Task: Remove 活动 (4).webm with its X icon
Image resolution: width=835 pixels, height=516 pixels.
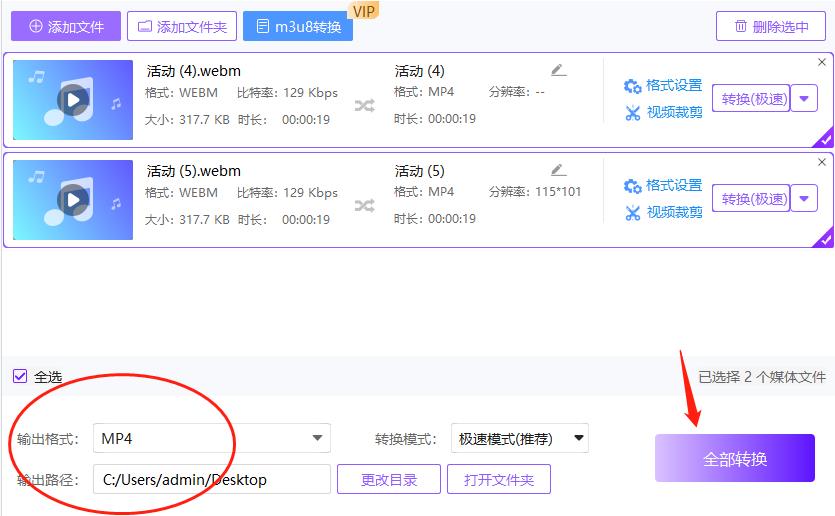Action: [822, 62]
